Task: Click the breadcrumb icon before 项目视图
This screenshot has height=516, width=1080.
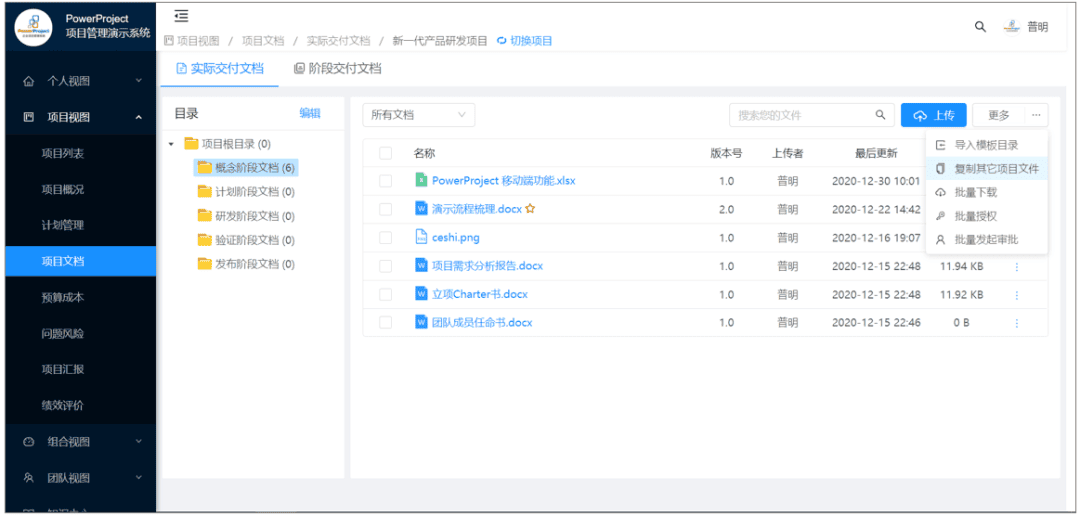Action: click(x=169, y=41)
